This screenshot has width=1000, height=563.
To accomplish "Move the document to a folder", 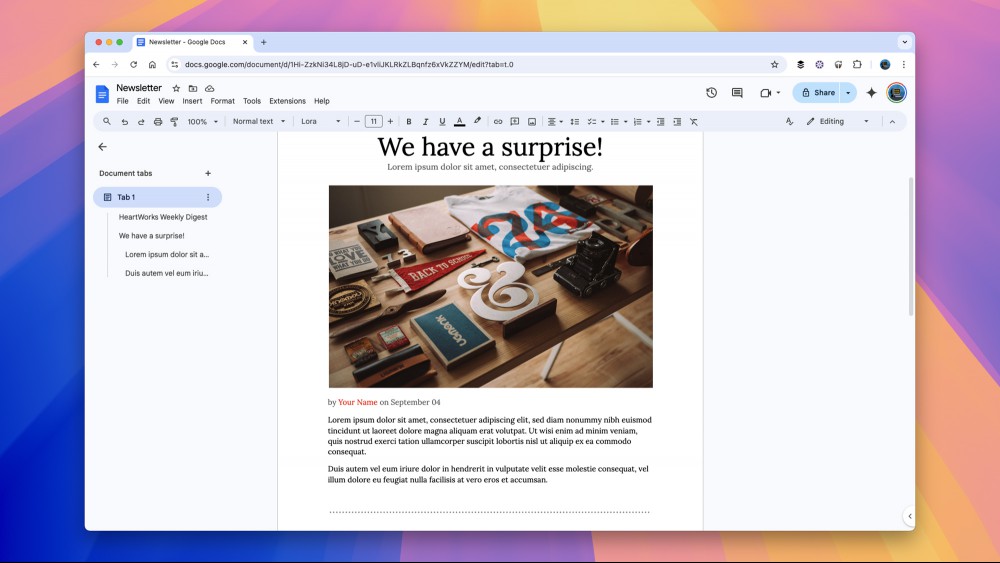I will [x=193, y=89].
